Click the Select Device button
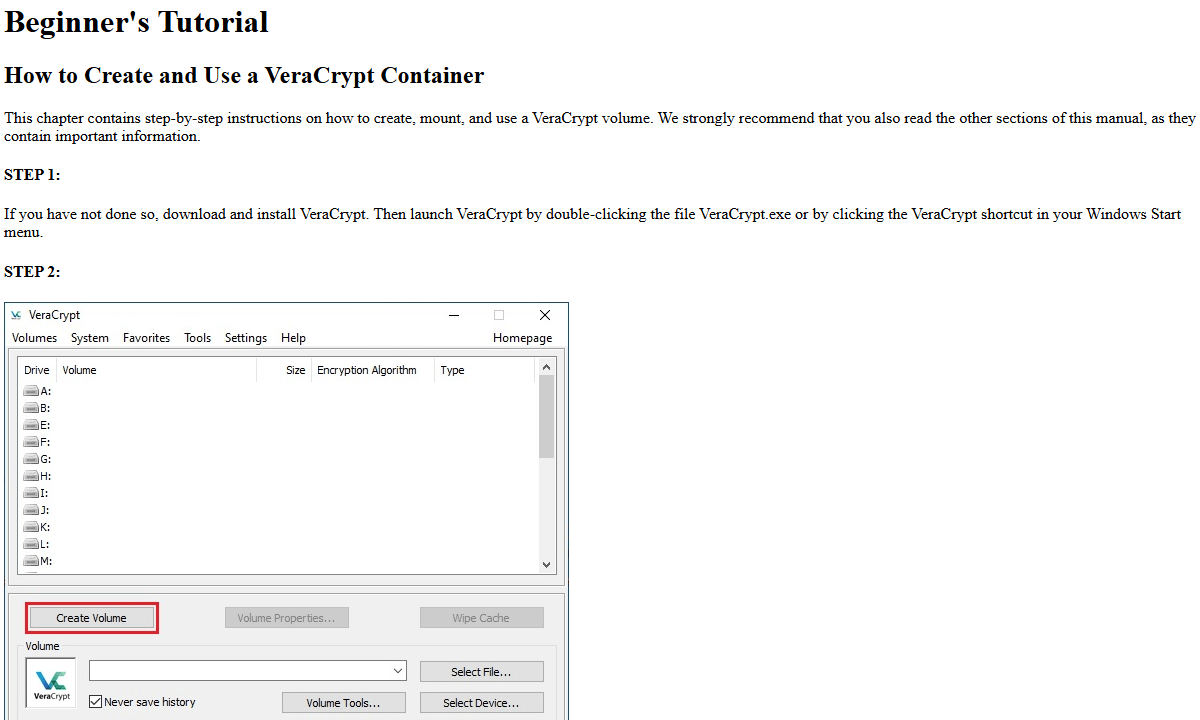Screen dimensions: 1200x720 (x=481, y=702)
